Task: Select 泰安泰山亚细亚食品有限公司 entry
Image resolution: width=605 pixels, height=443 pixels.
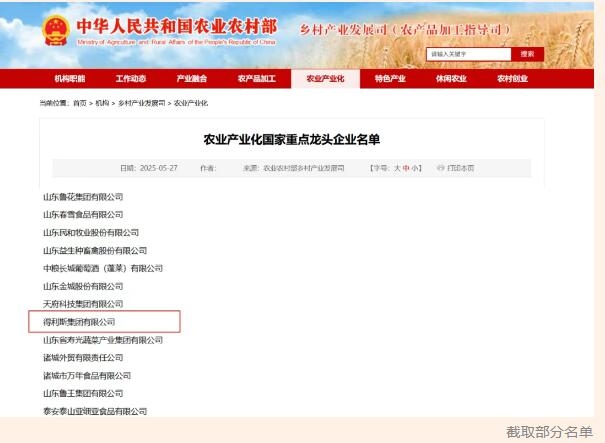Action: coord(95,411)
